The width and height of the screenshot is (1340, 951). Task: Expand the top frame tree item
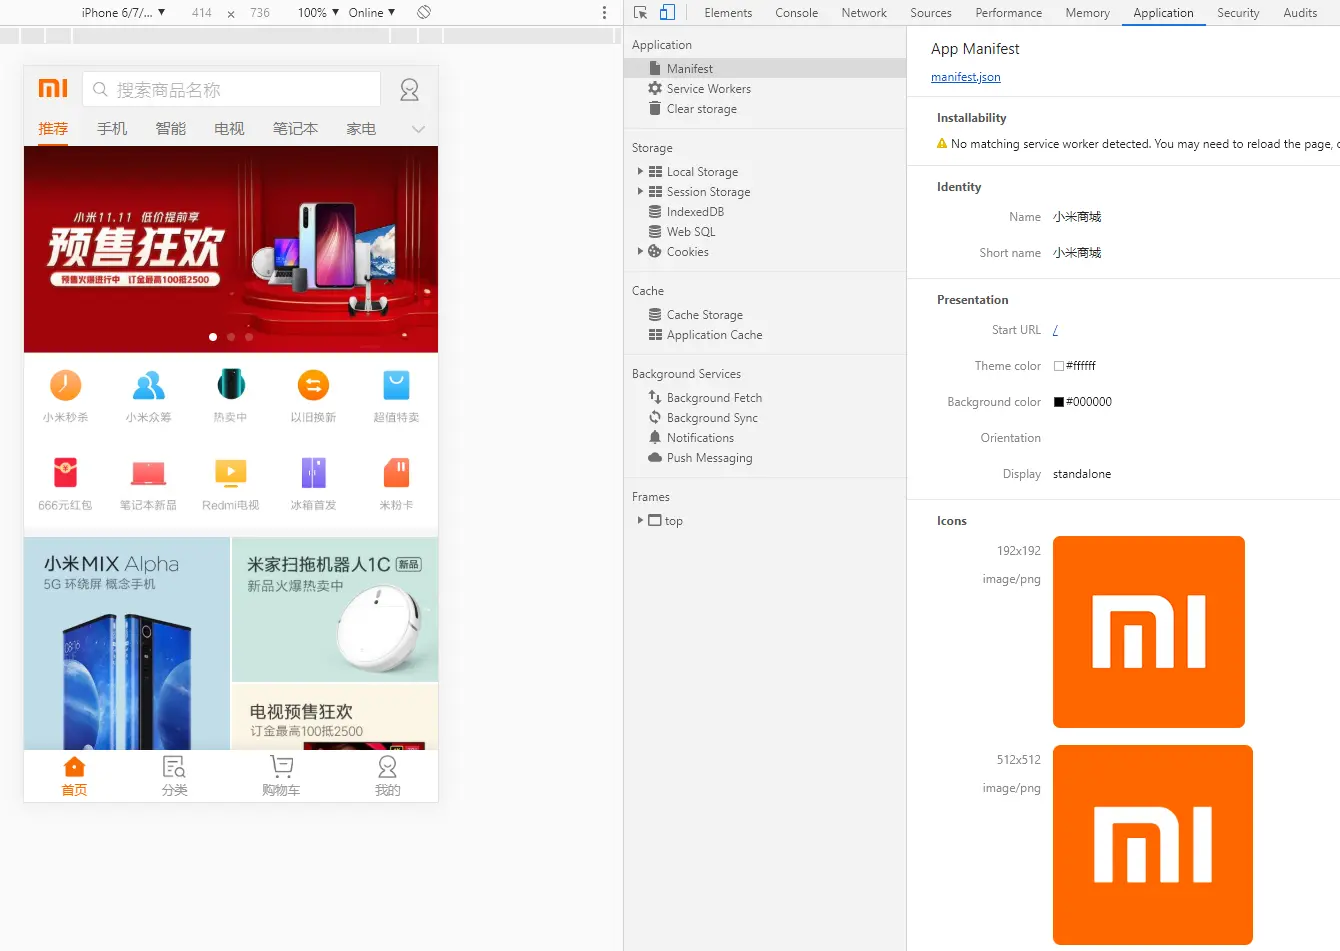tap(640, 521)
